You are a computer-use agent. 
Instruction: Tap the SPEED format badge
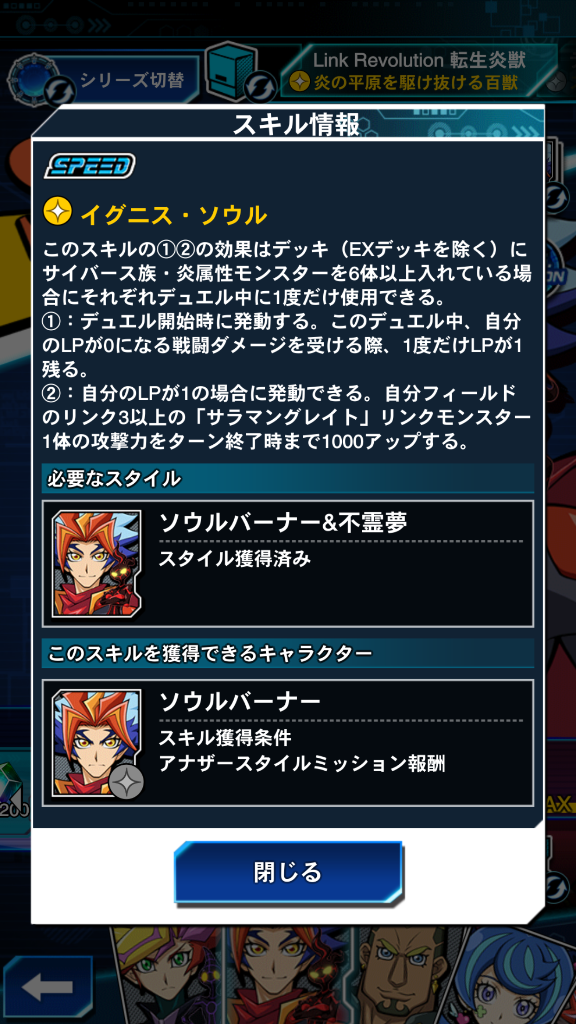[x=89, y=167]
